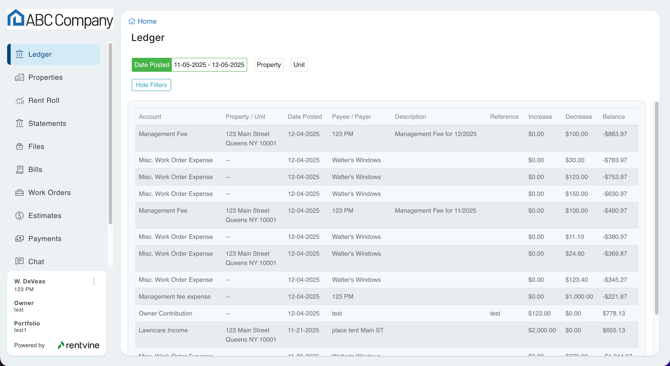
Task: Open the Work Orders toolbox icon
Action: click(19, 193)
